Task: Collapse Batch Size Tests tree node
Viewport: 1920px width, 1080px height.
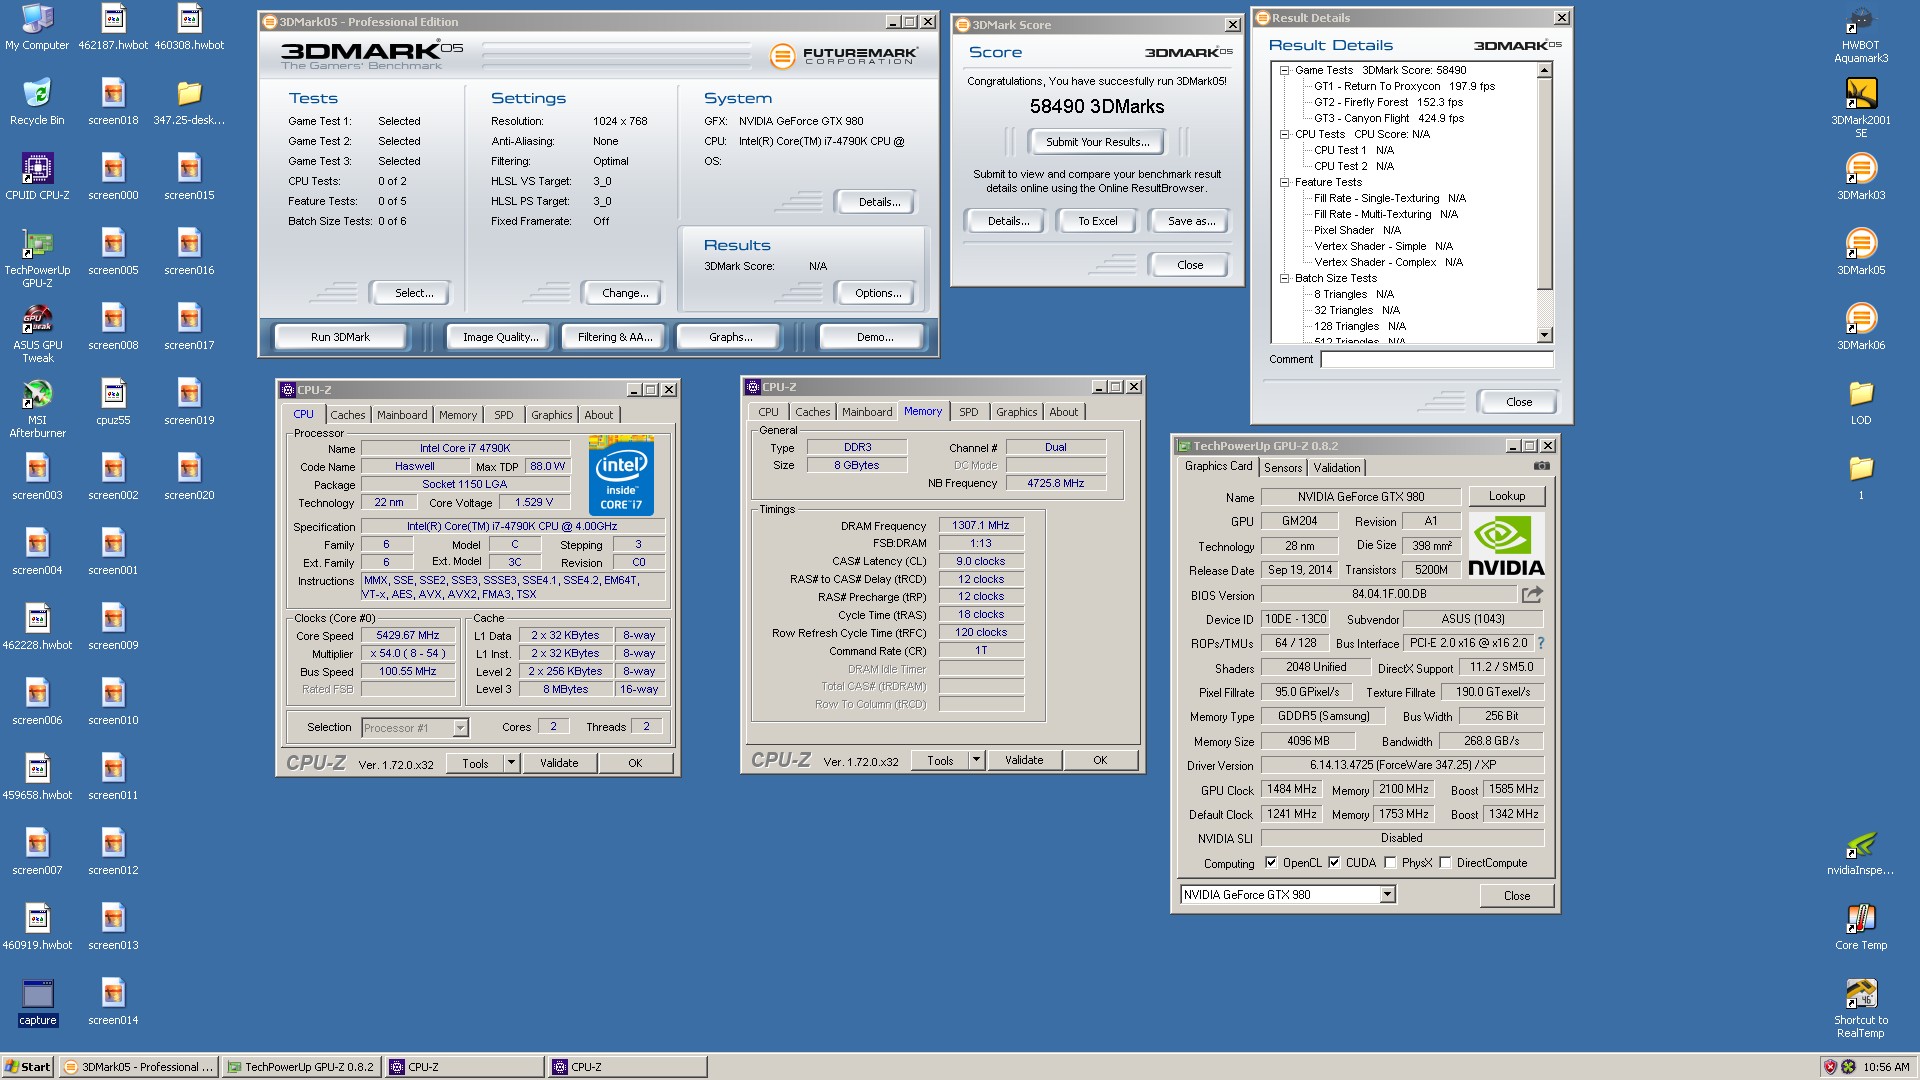Action: point(1285,278)
